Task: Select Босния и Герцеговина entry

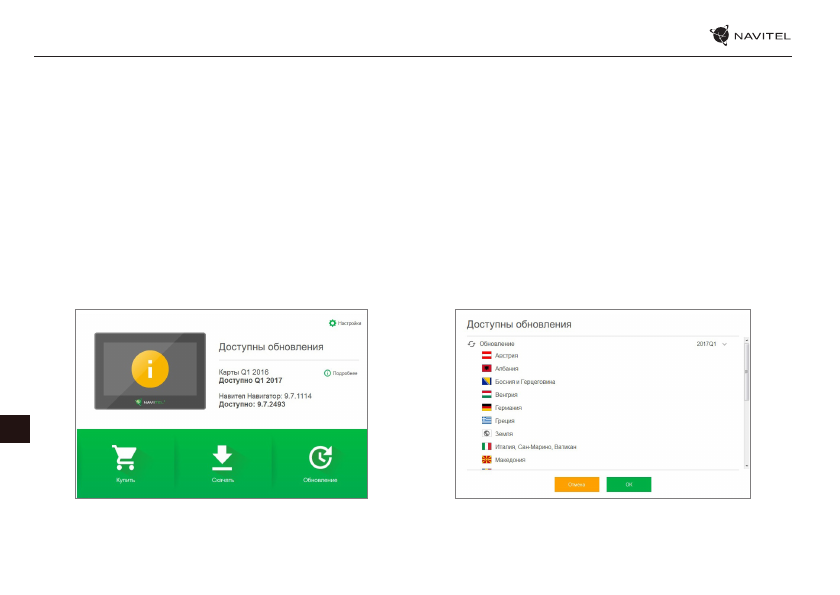Action: click(x=525, y=382)
